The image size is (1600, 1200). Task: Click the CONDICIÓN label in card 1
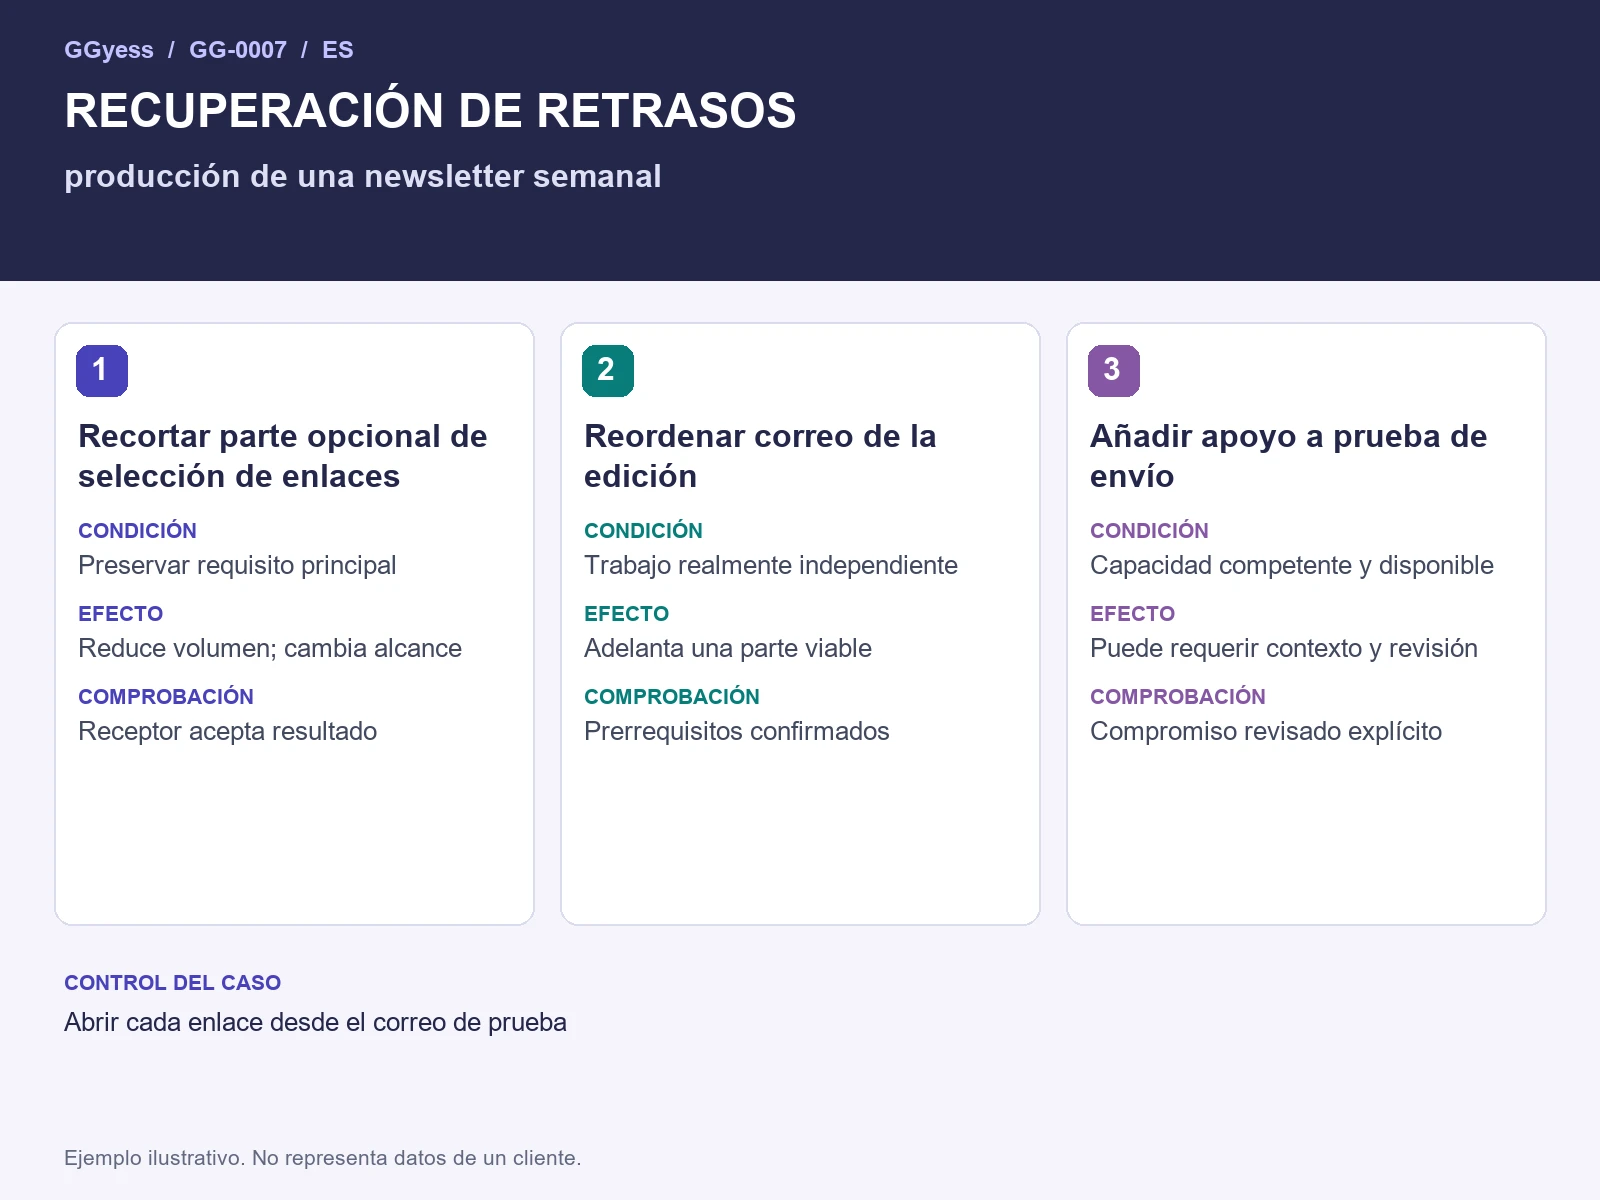point(137,531)
